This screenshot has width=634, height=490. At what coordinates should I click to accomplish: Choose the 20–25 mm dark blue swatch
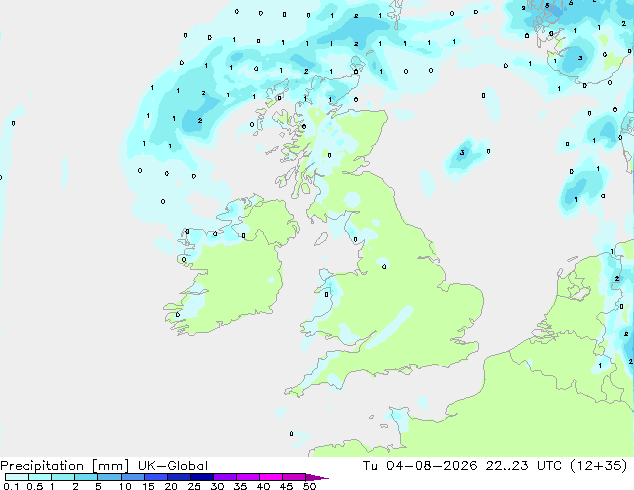[x=179, y=477]
